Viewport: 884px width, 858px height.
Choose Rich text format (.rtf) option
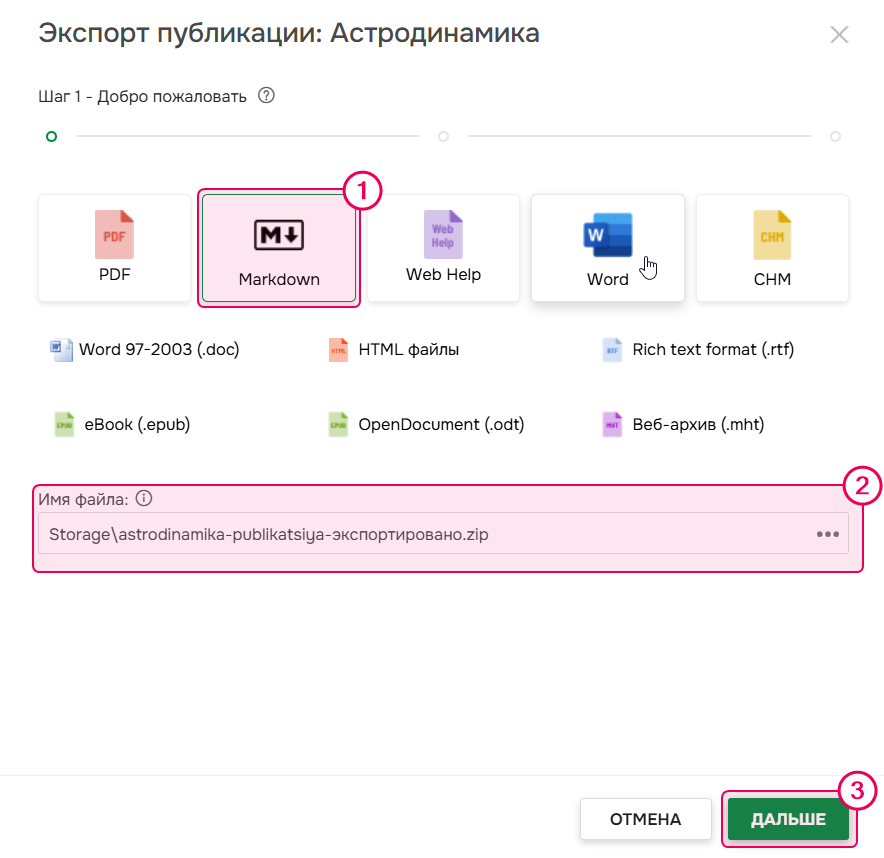click(699, 350)
